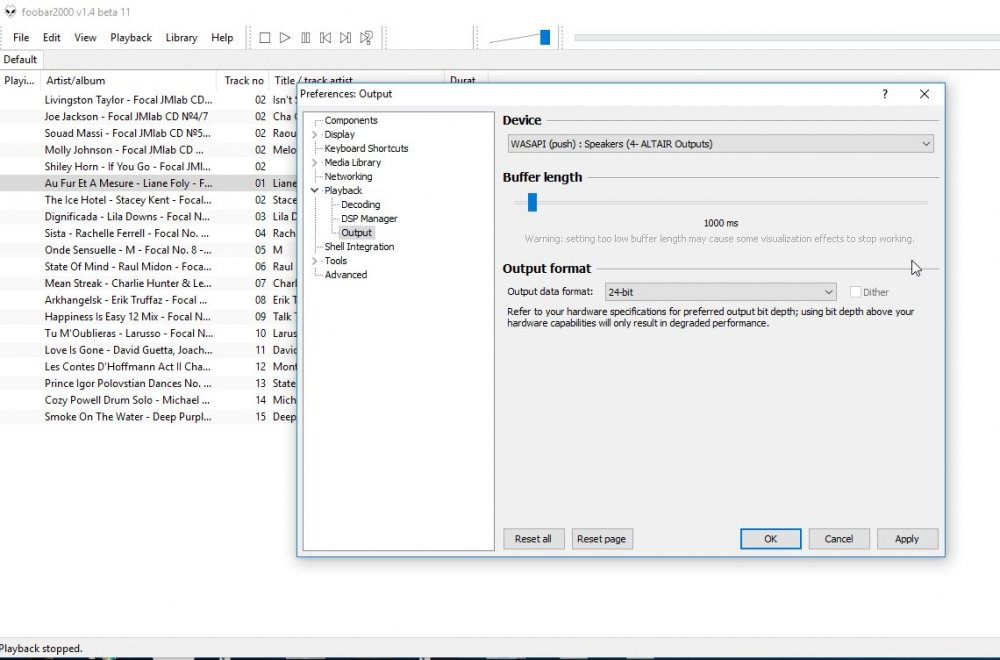Toggle the Dither checkbox
Screen dimensions: 1000x660
coord(855,292)
